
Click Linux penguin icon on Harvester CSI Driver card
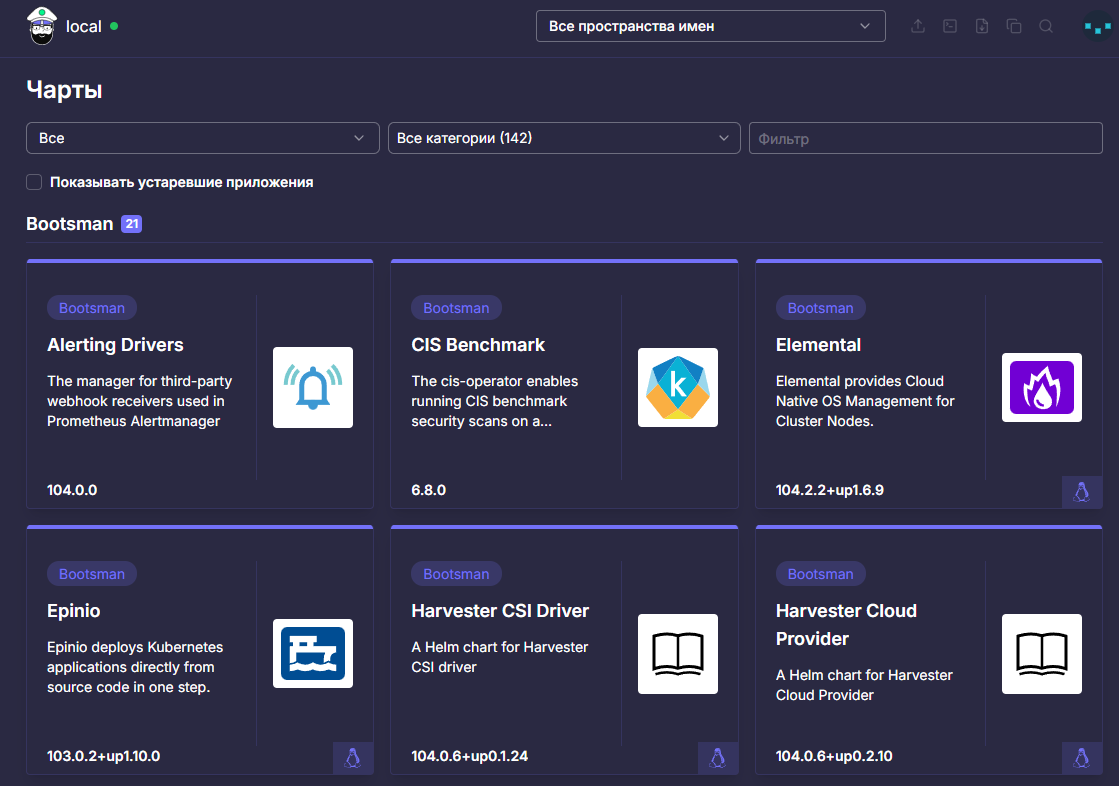(717, 757)
